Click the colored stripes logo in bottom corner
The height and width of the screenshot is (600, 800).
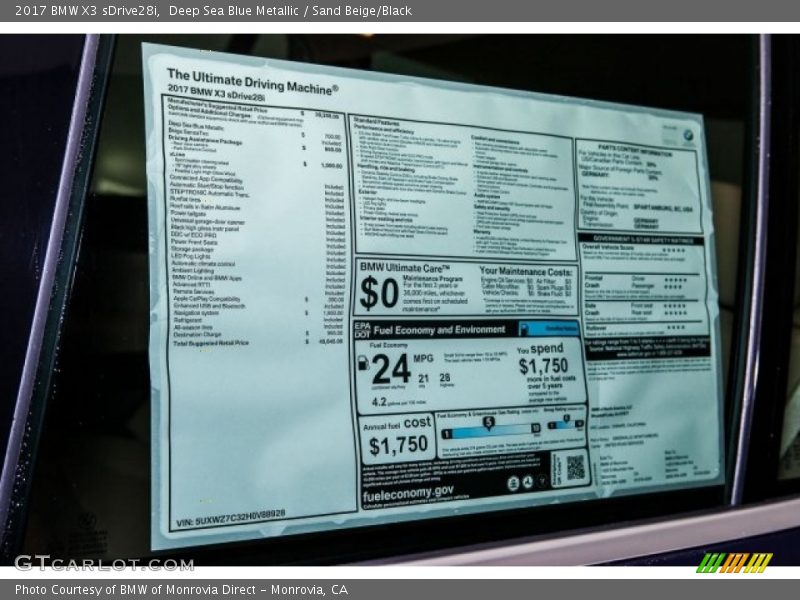pyautogui.click(x=734, y=562)
